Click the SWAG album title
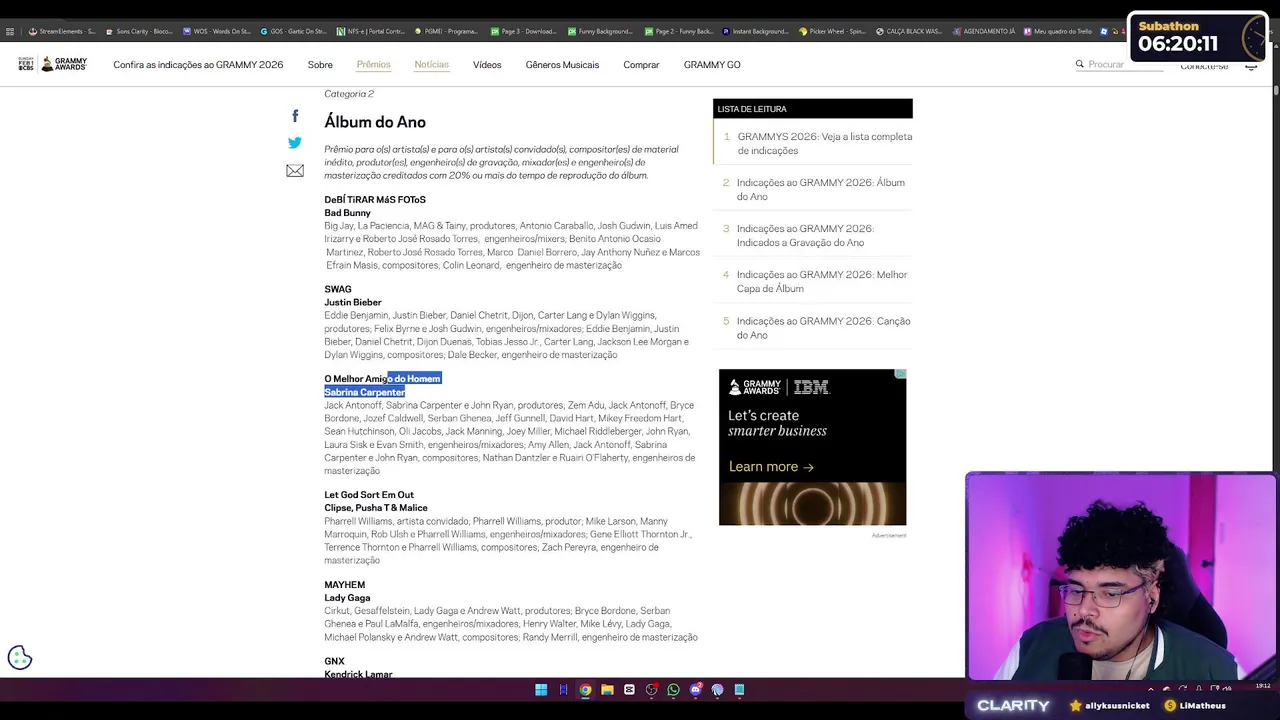The height and width of the screenshot is (720, 1280). click(x=338, y=289)
